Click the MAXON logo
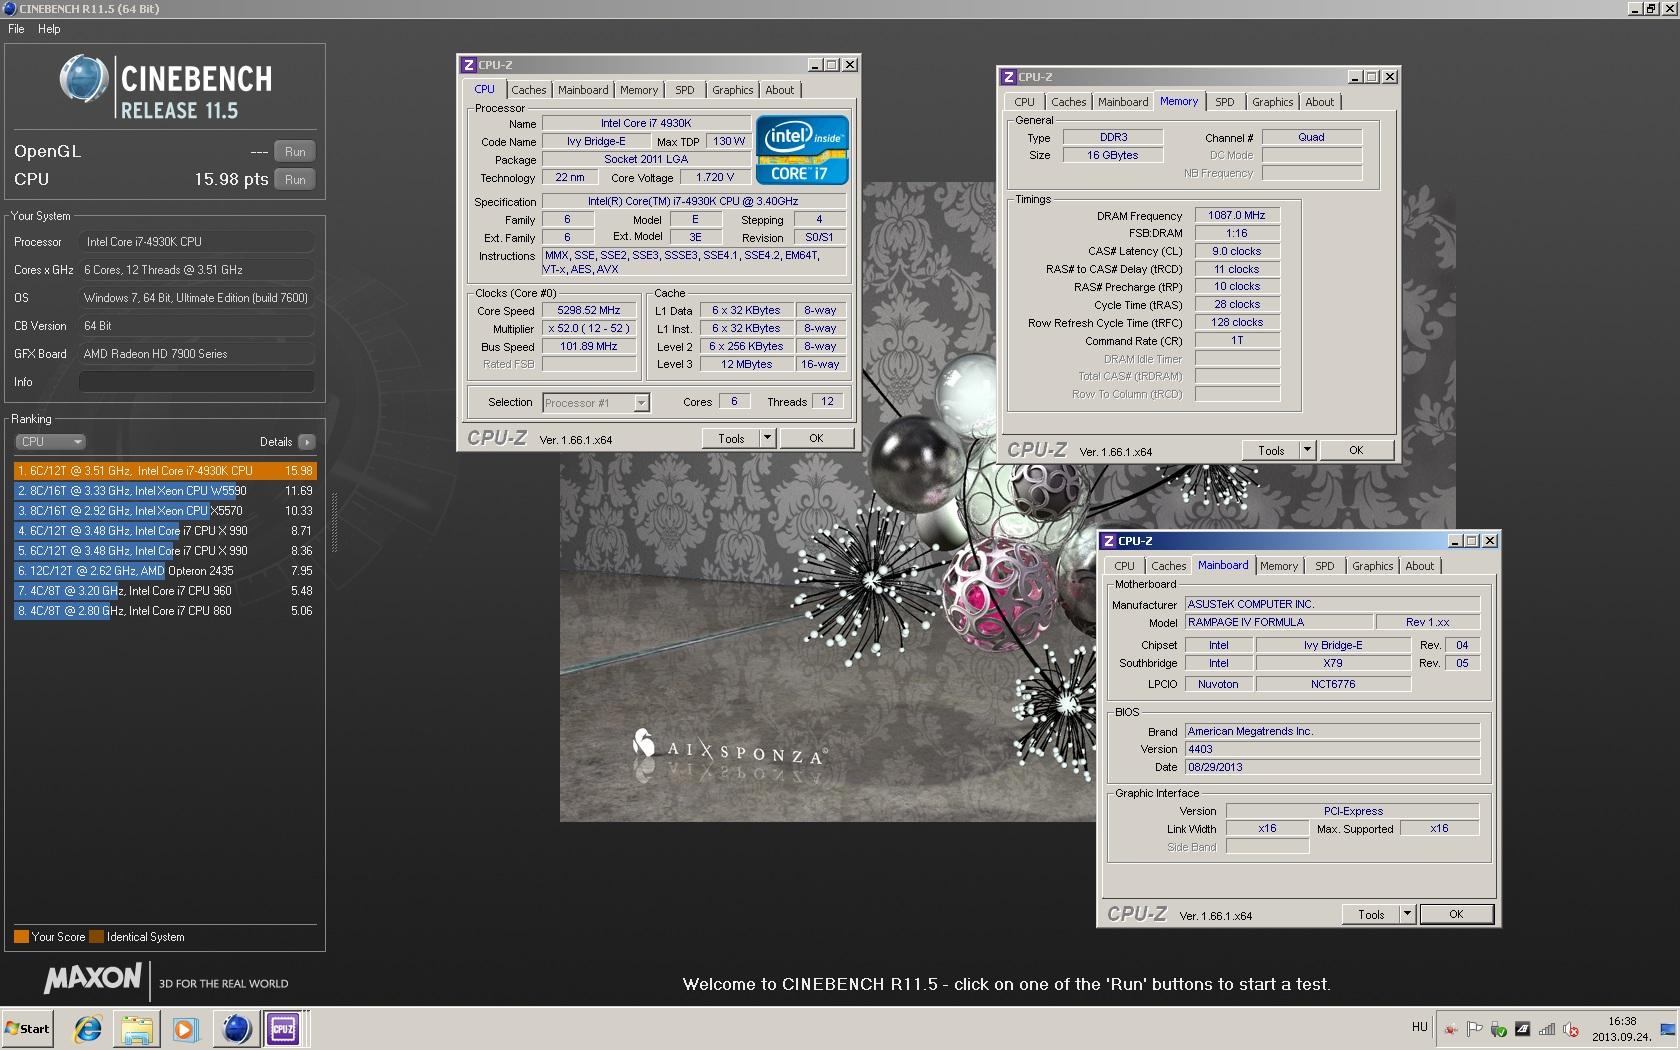 click(x=92, y=979)
